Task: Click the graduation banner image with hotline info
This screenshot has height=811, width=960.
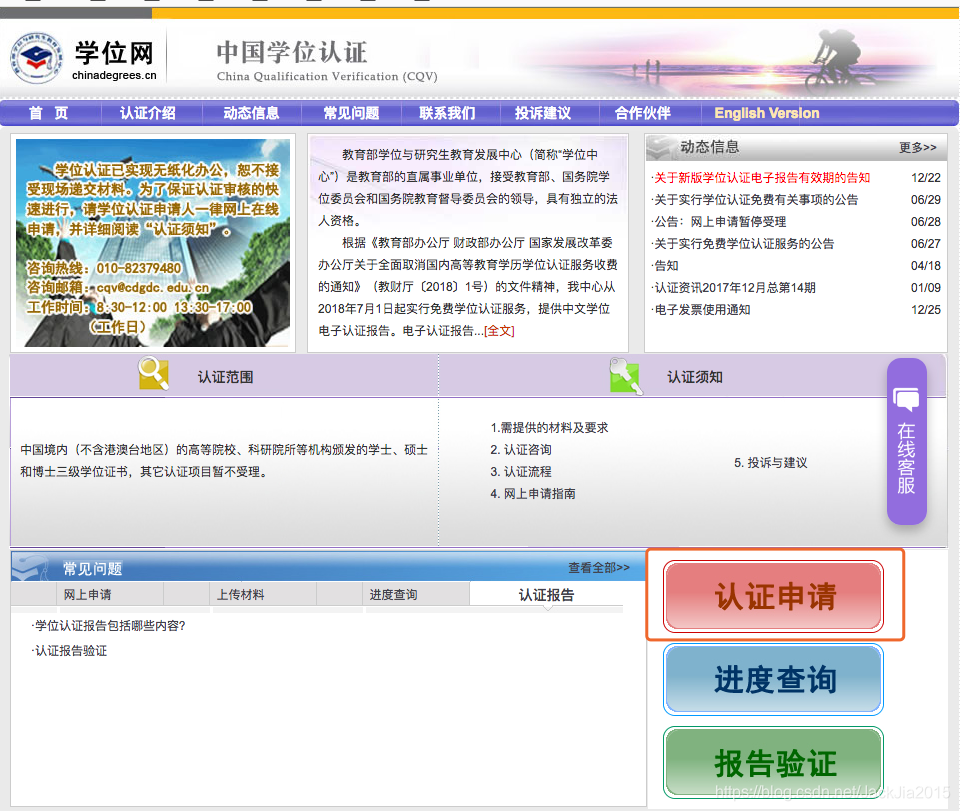Action: [x=153, y=243]
